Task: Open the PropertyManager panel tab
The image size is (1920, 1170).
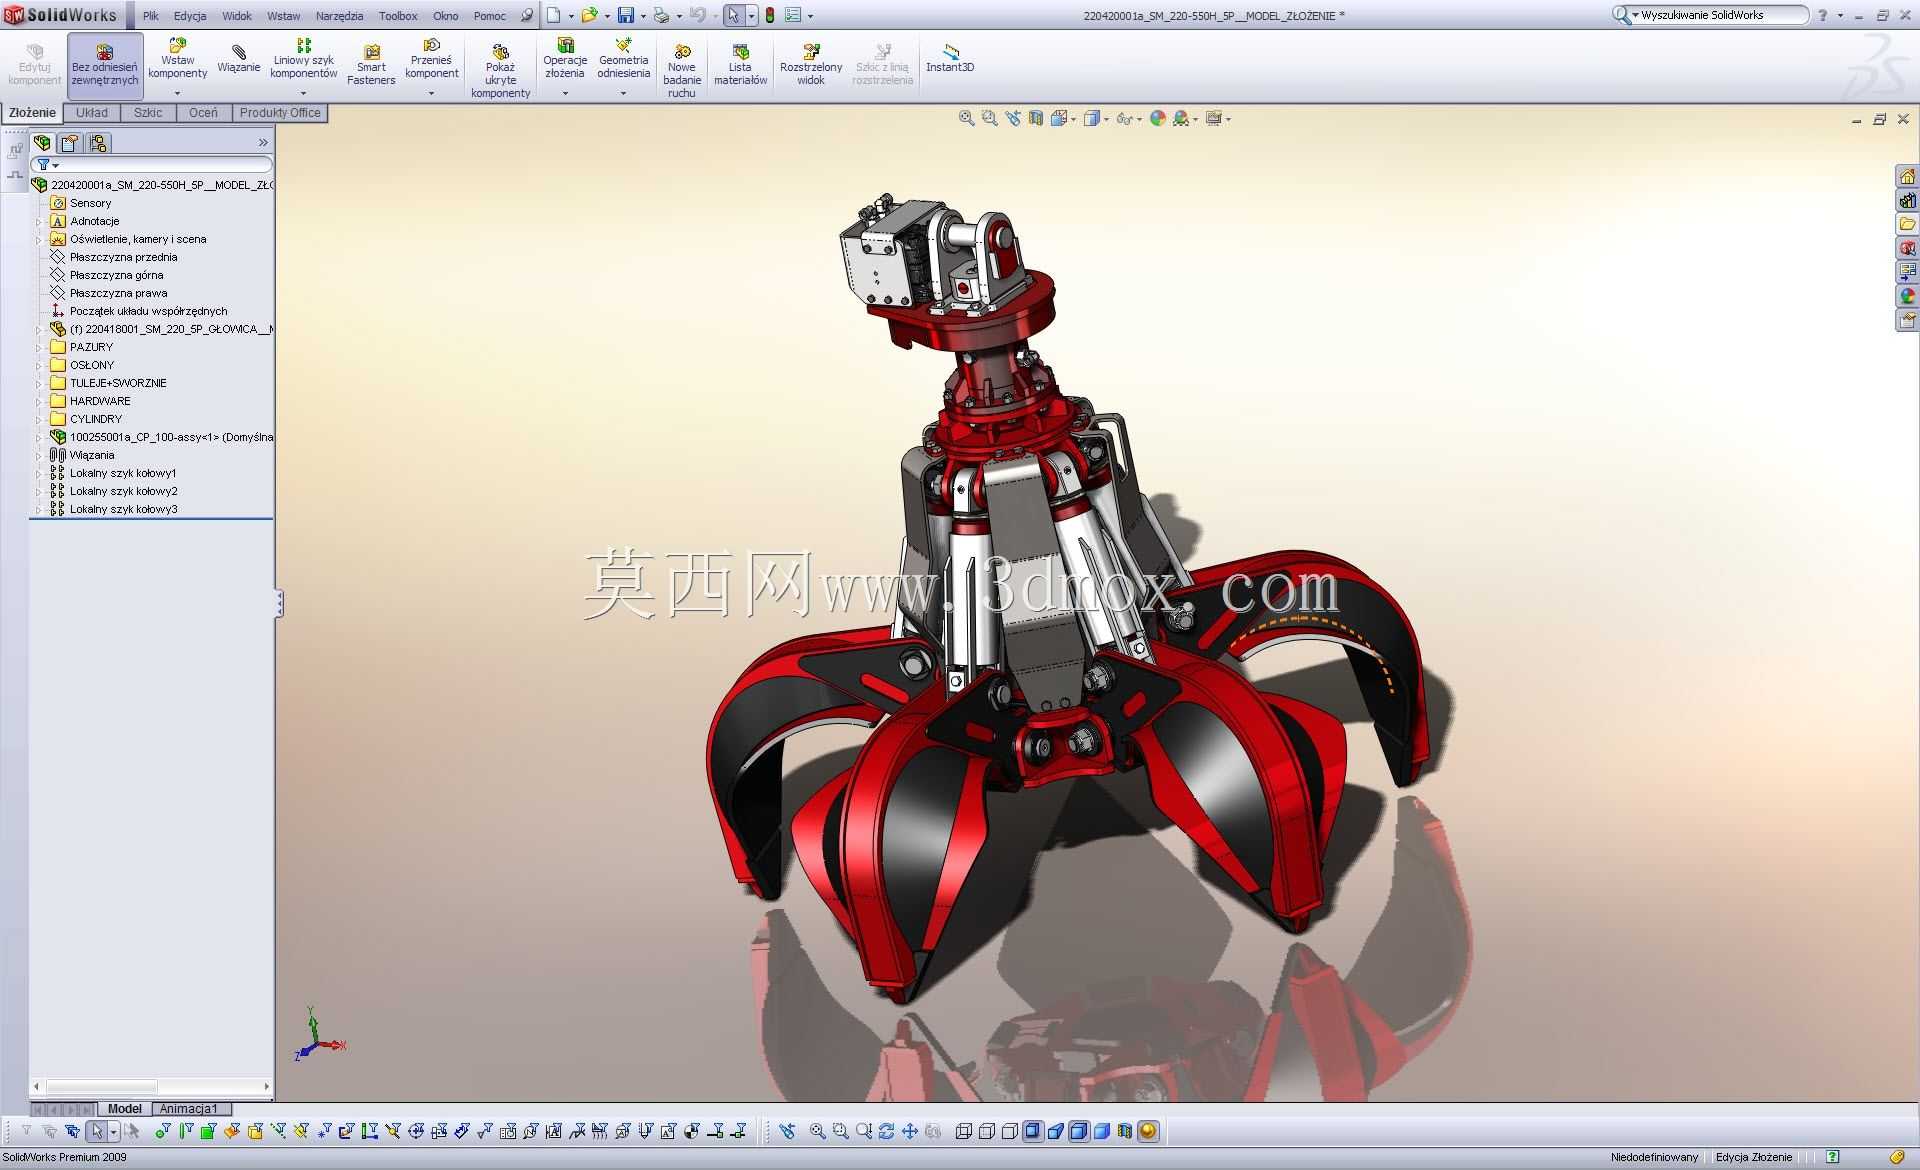Action: pyautogui.click(x=69, y=143)
